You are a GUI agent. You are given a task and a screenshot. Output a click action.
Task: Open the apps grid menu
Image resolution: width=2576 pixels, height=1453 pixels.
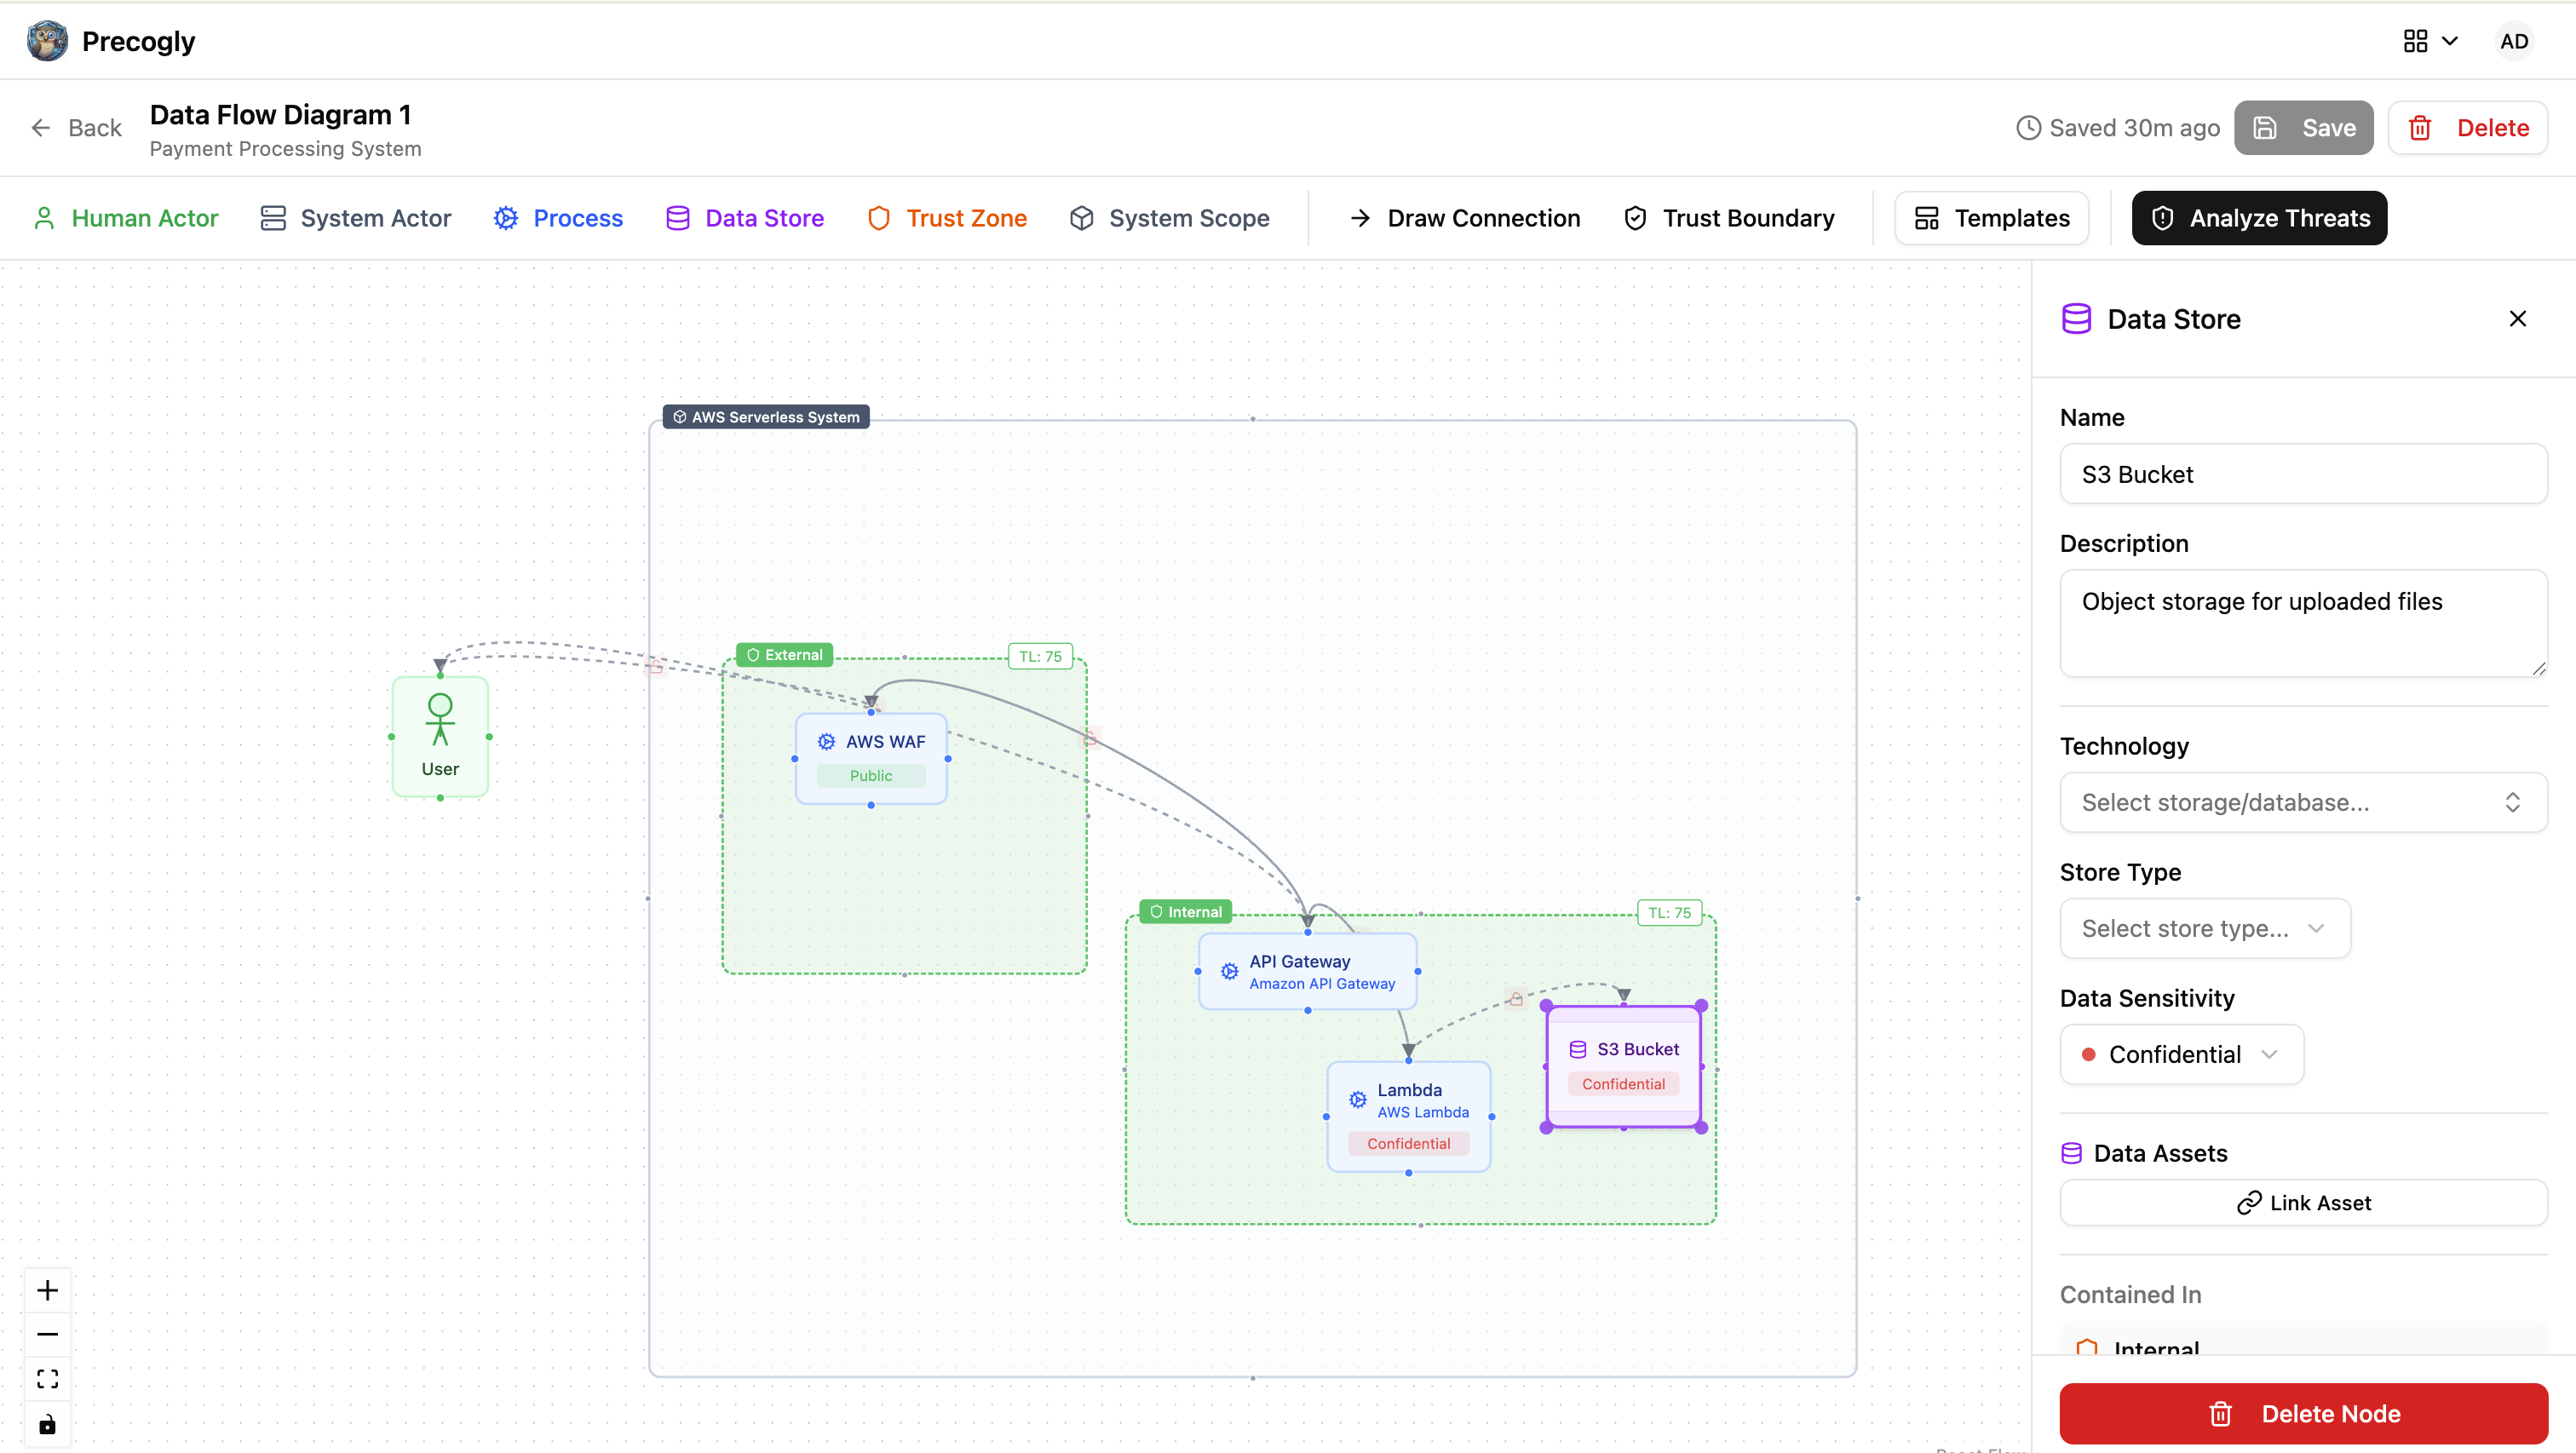pos(2430,41)
